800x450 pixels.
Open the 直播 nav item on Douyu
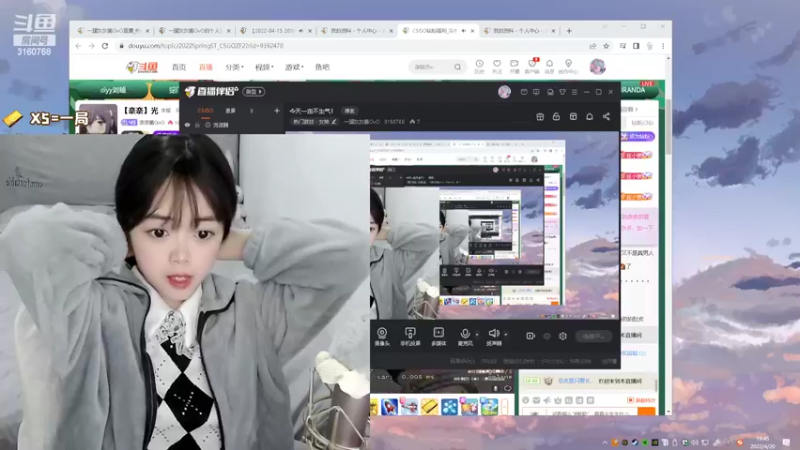pos(205,67)
